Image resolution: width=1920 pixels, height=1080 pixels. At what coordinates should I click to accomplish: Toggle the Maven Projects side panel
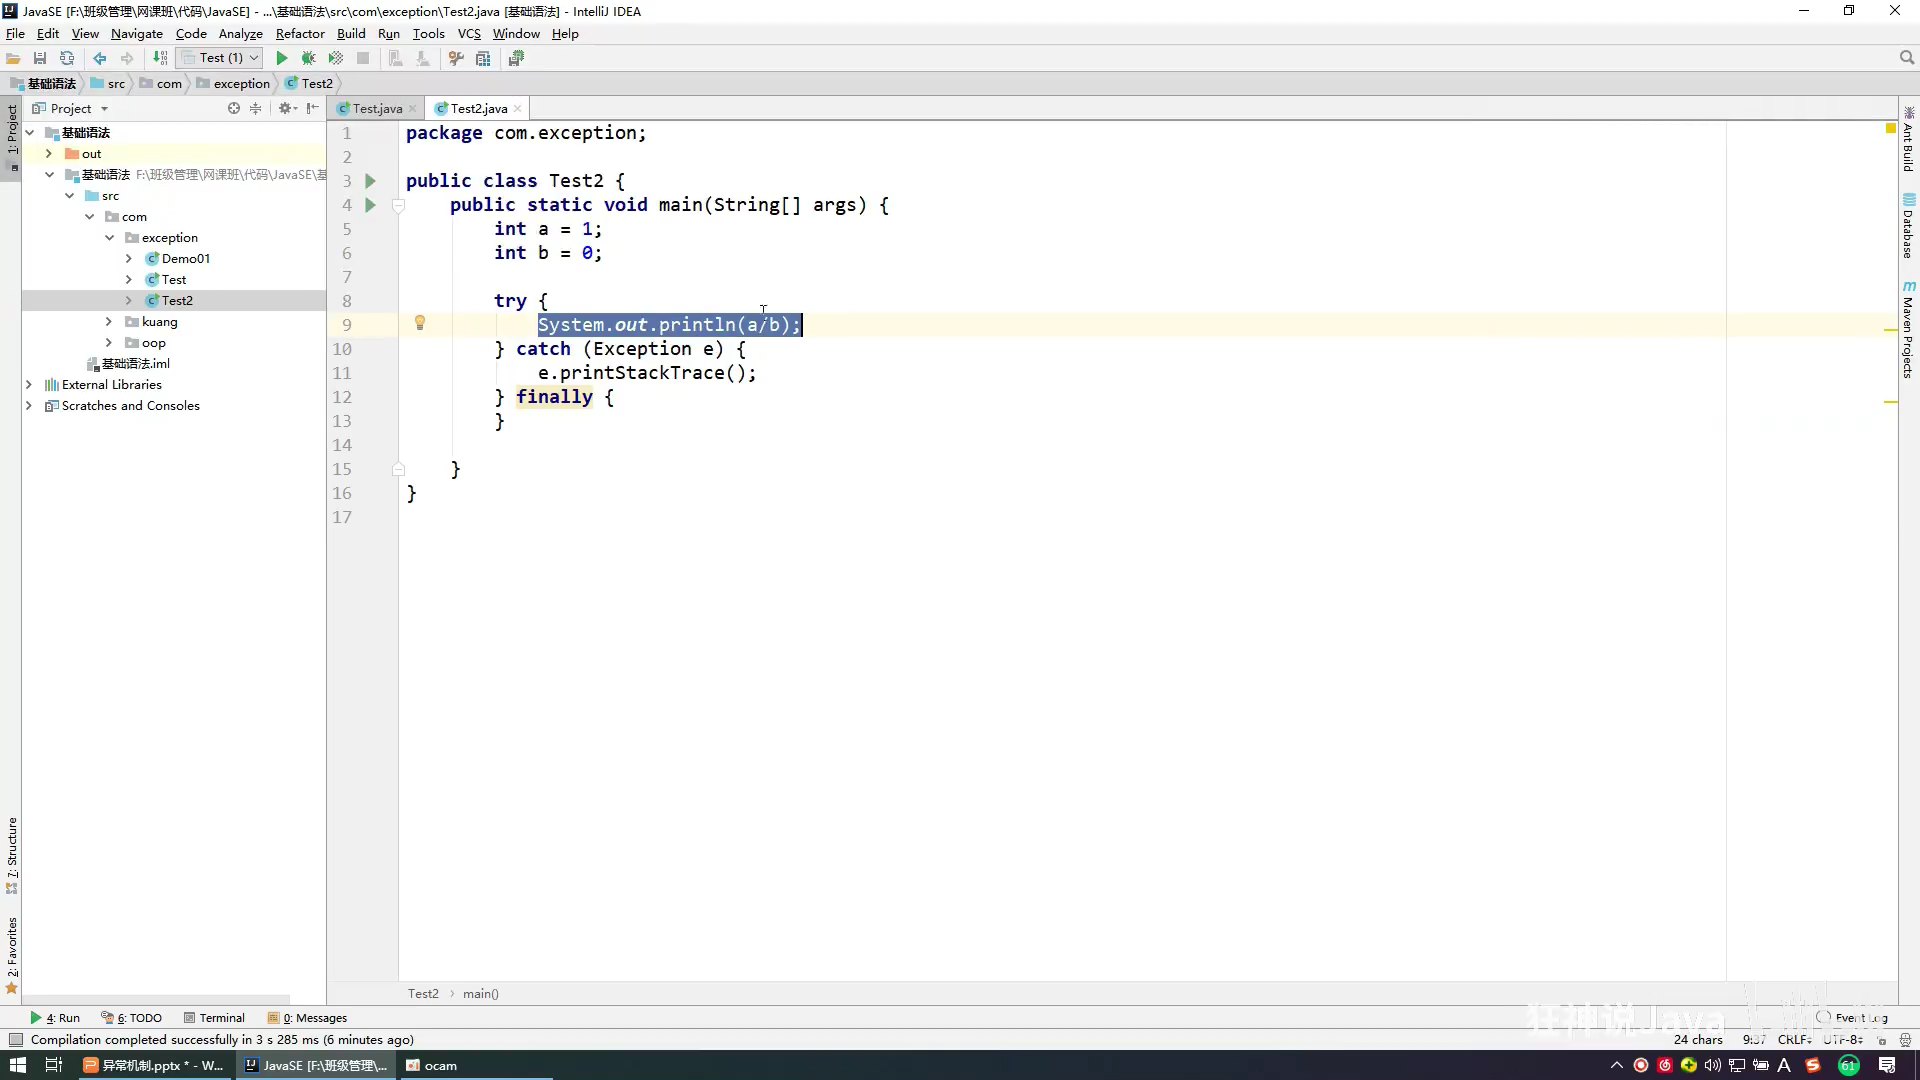[x=1908, y=330]
